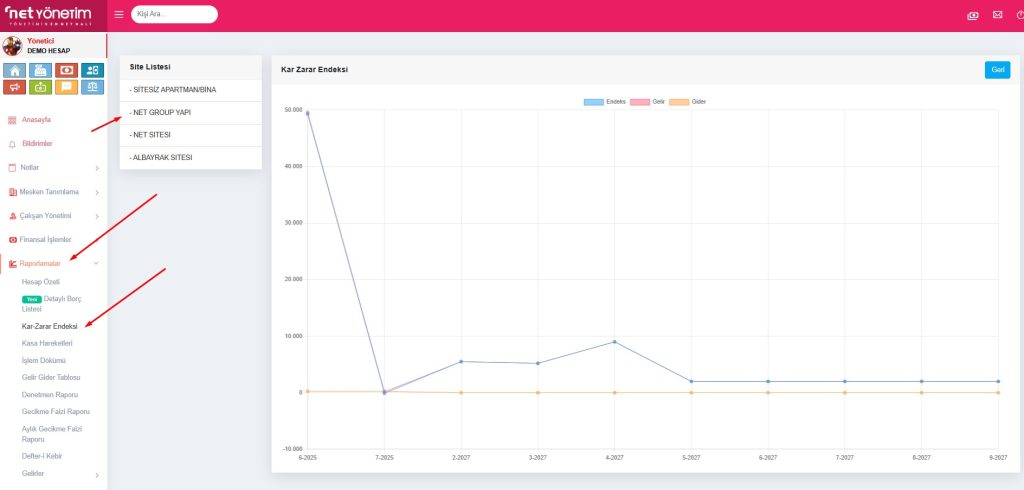
Task: Click the blue home shortcut icon
Action: 15,70
